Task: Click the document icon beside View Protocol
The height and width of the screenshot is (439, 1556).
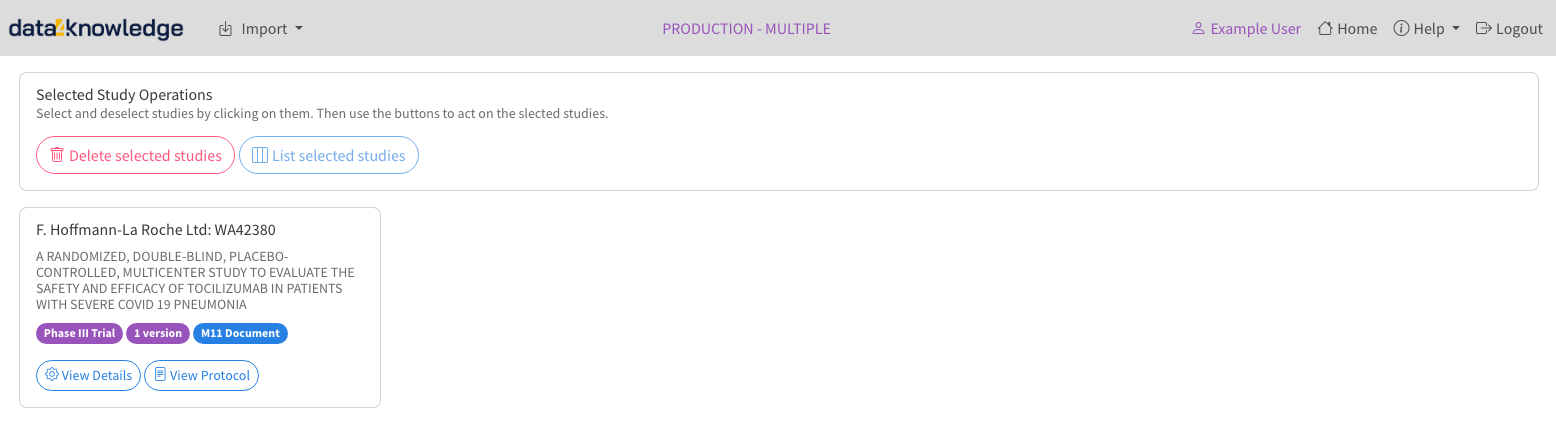Action: 160,375
